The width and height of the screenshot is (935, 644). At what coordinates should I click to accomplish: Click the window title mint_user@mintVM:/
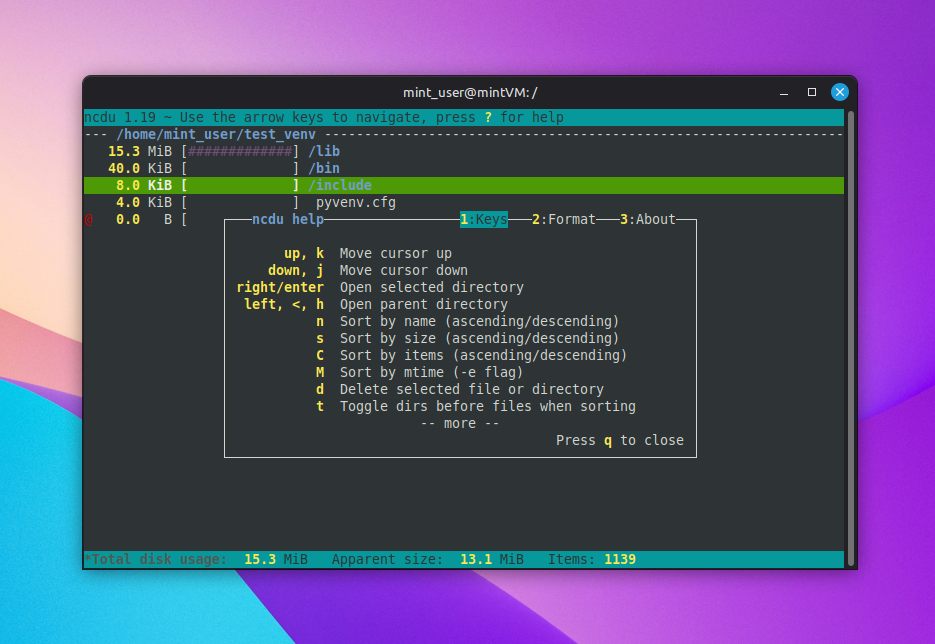470,92
